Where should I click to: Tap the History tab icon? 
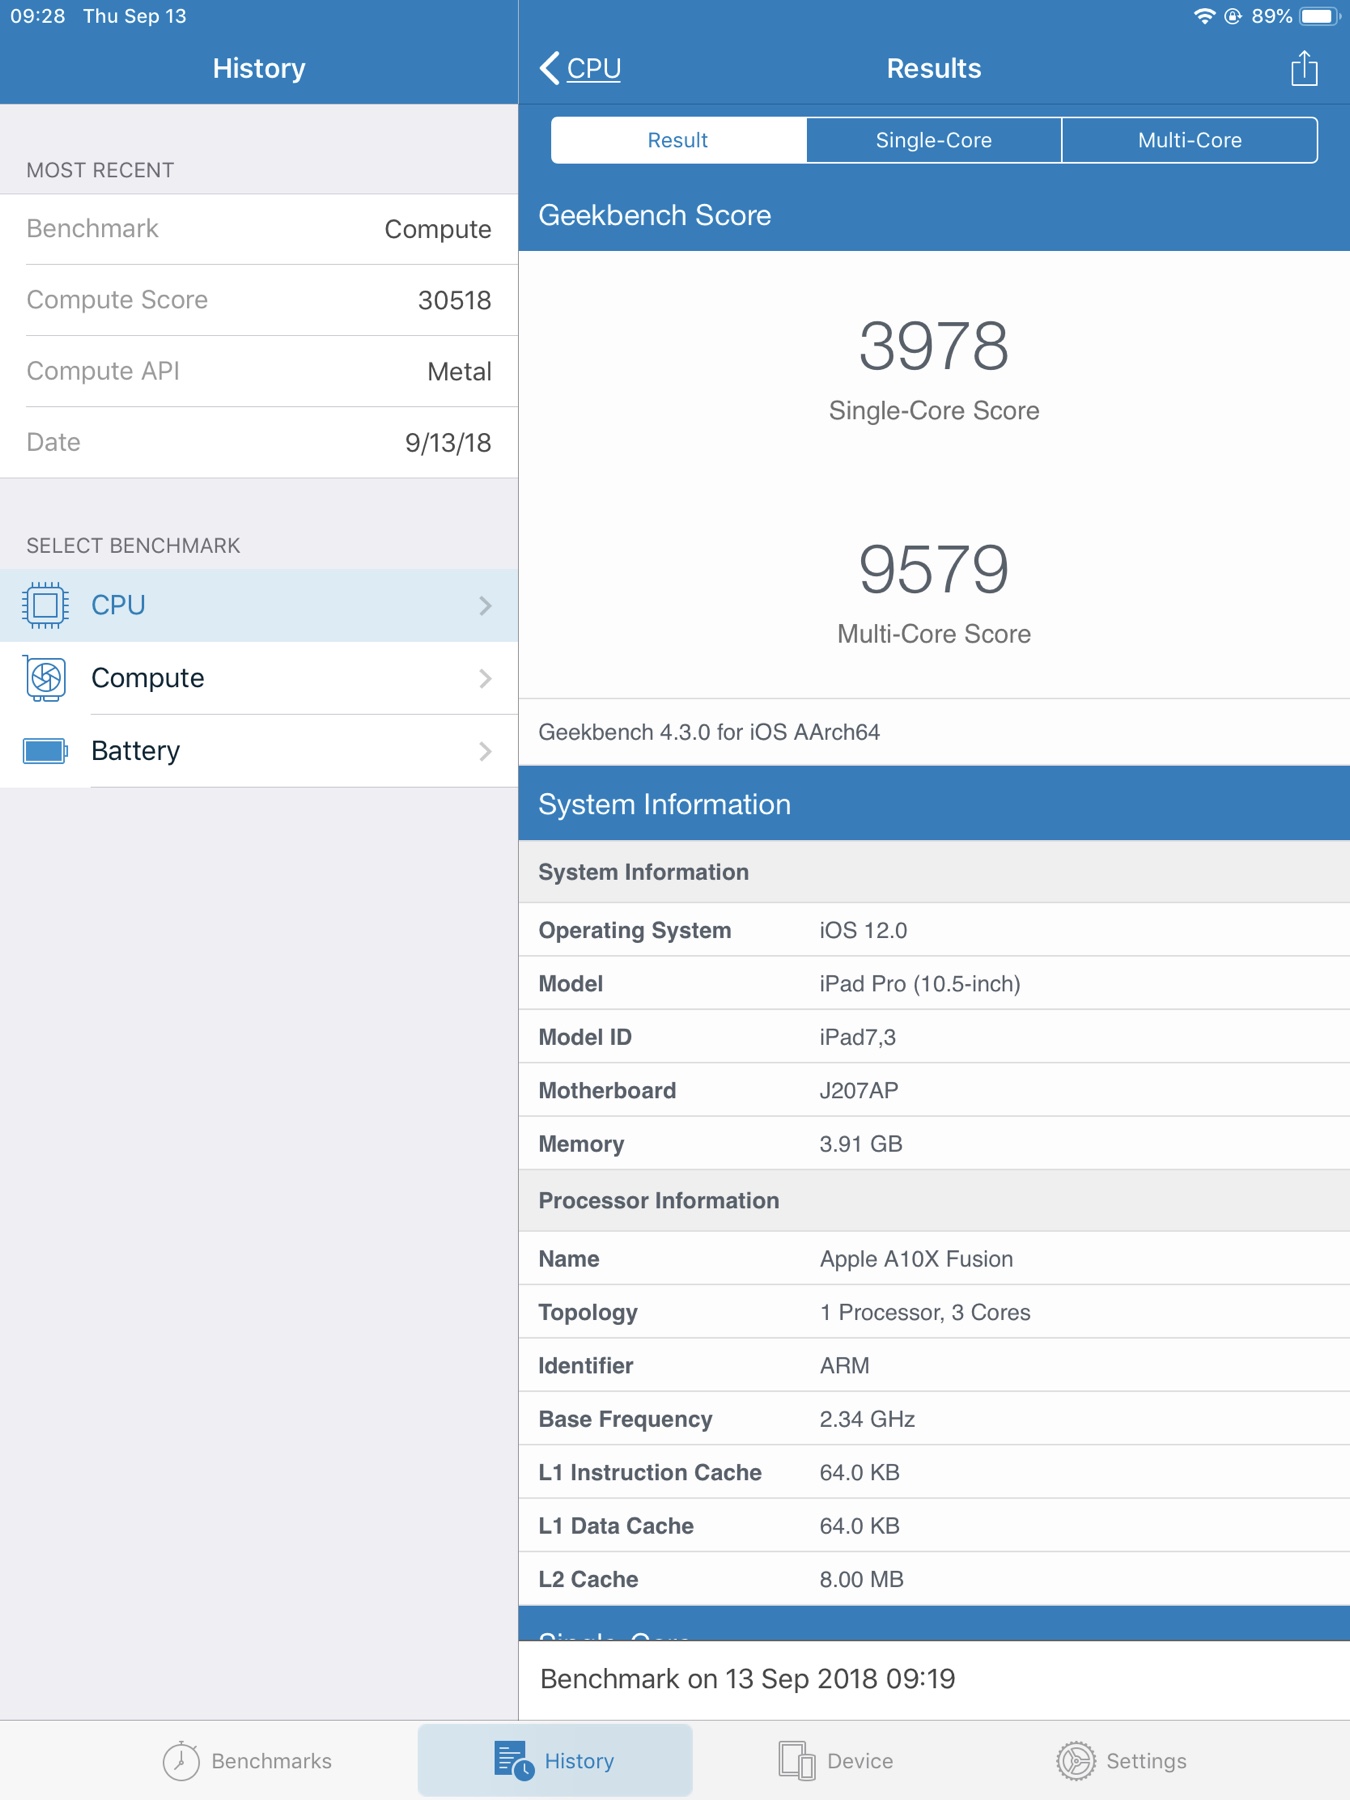point(514,1761)
